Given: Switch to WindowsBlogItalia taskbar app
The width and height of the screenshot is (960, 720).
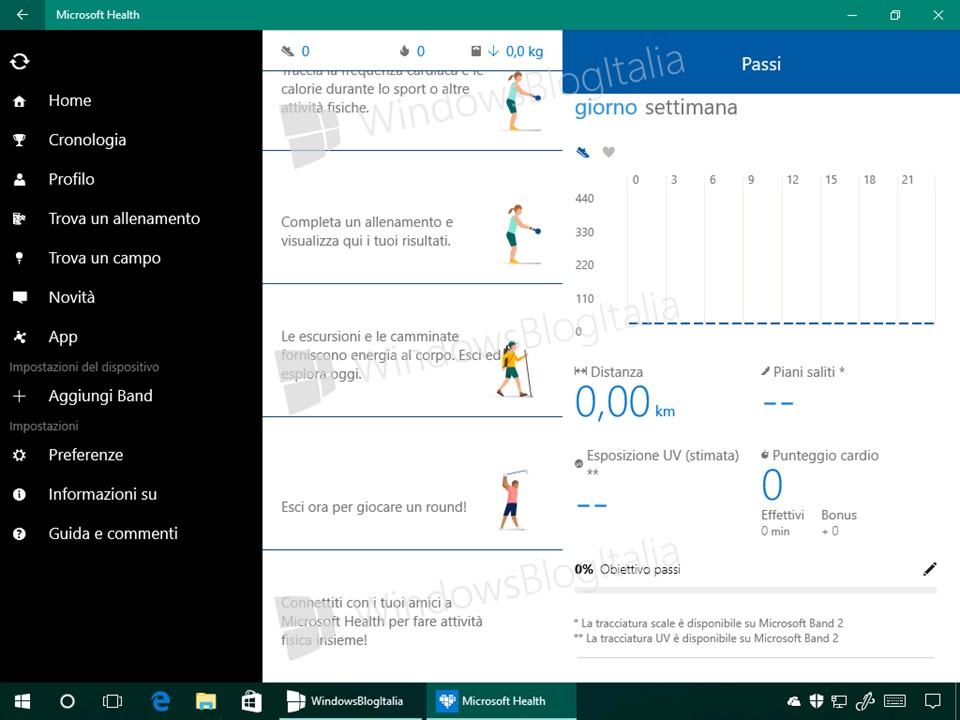Looking at the screenshot, I should (x=350, y=701).
